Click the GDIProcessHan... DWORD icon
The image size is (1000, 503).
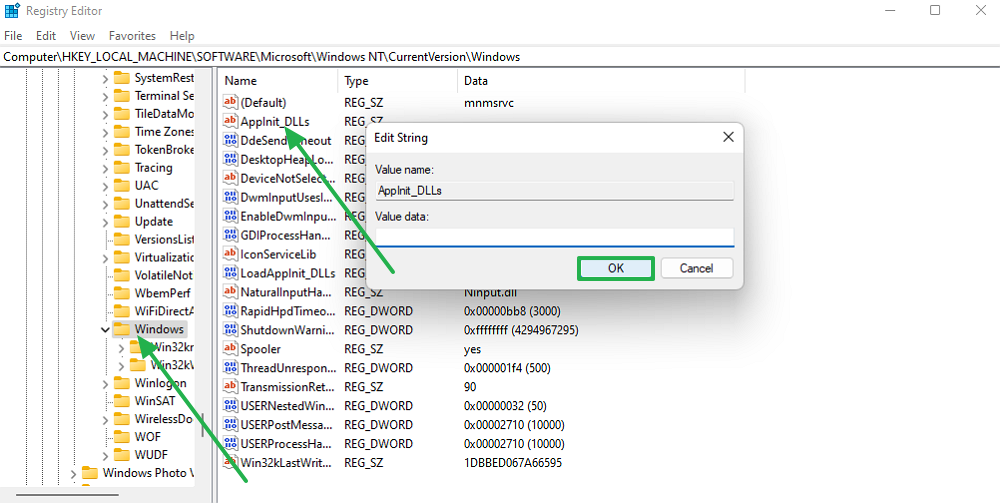(230, 235)
